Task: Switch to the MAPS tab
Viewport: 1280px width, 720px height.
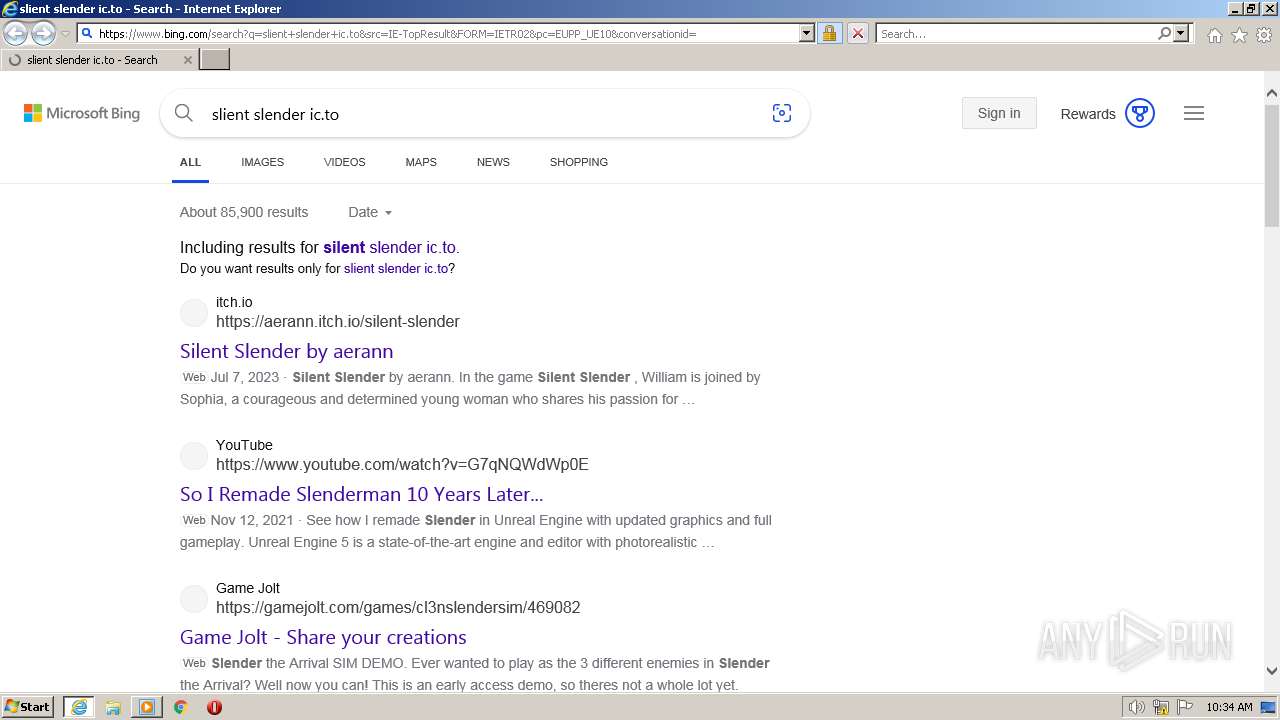Action: point(421,162)
